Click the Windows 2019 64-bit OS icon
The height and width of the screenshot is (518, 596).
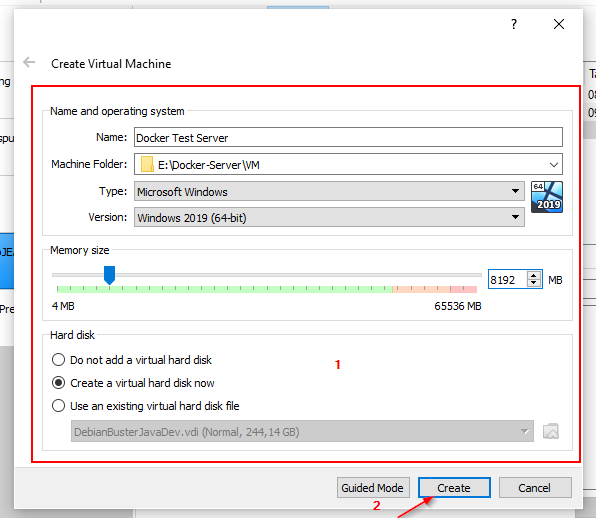[547, 197]
